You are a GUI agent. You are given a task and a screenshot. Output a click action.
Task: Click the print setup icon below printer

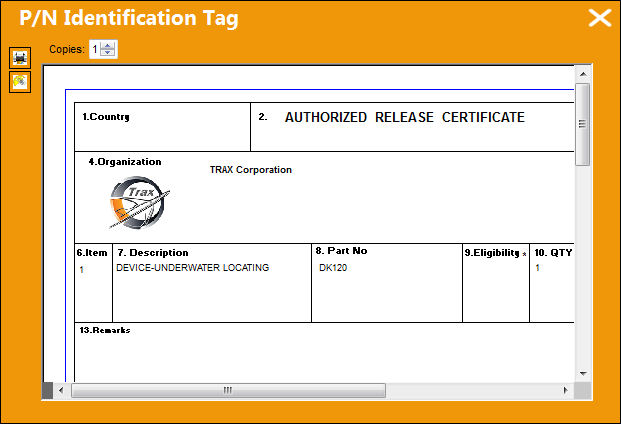pos(20,82)
